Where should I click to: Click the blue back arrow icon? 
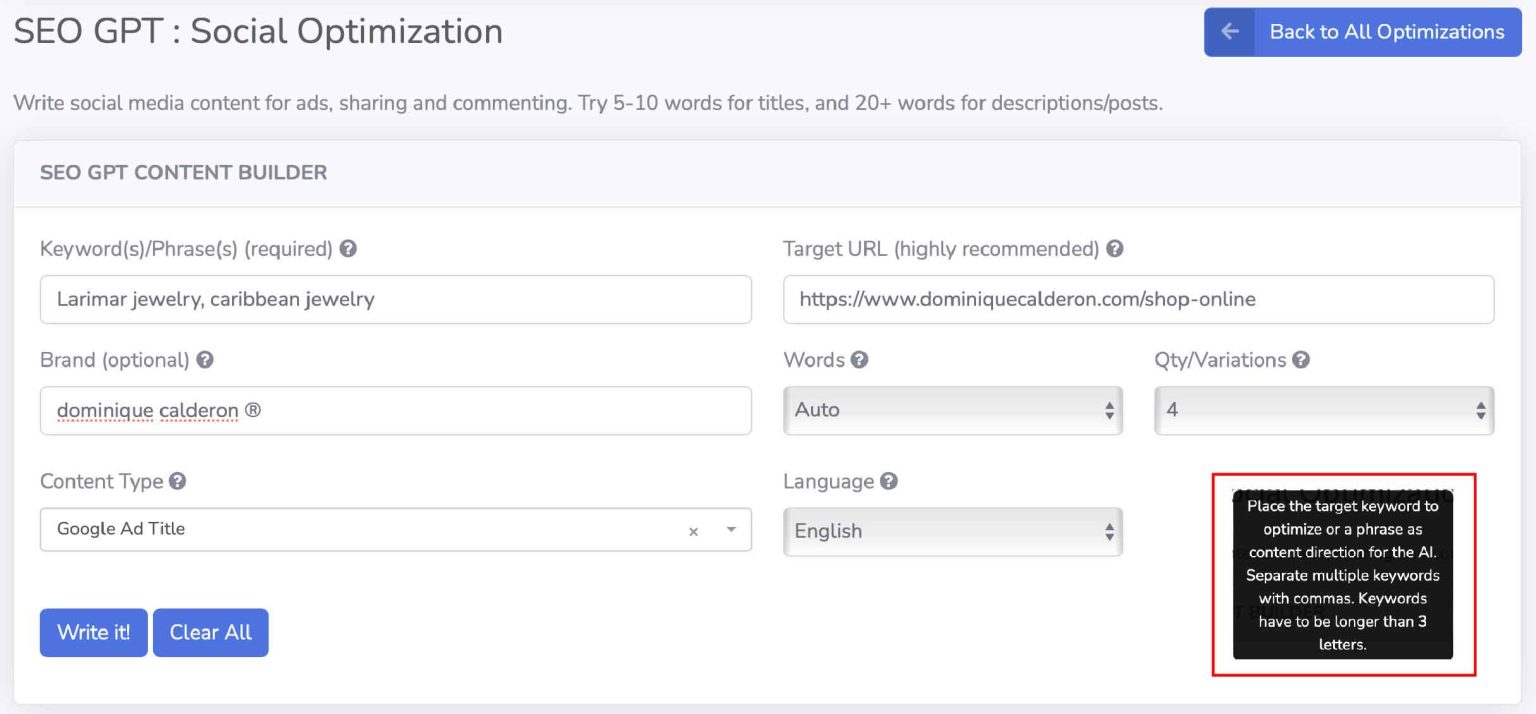pyautogui.click(x=1229, y=31)
